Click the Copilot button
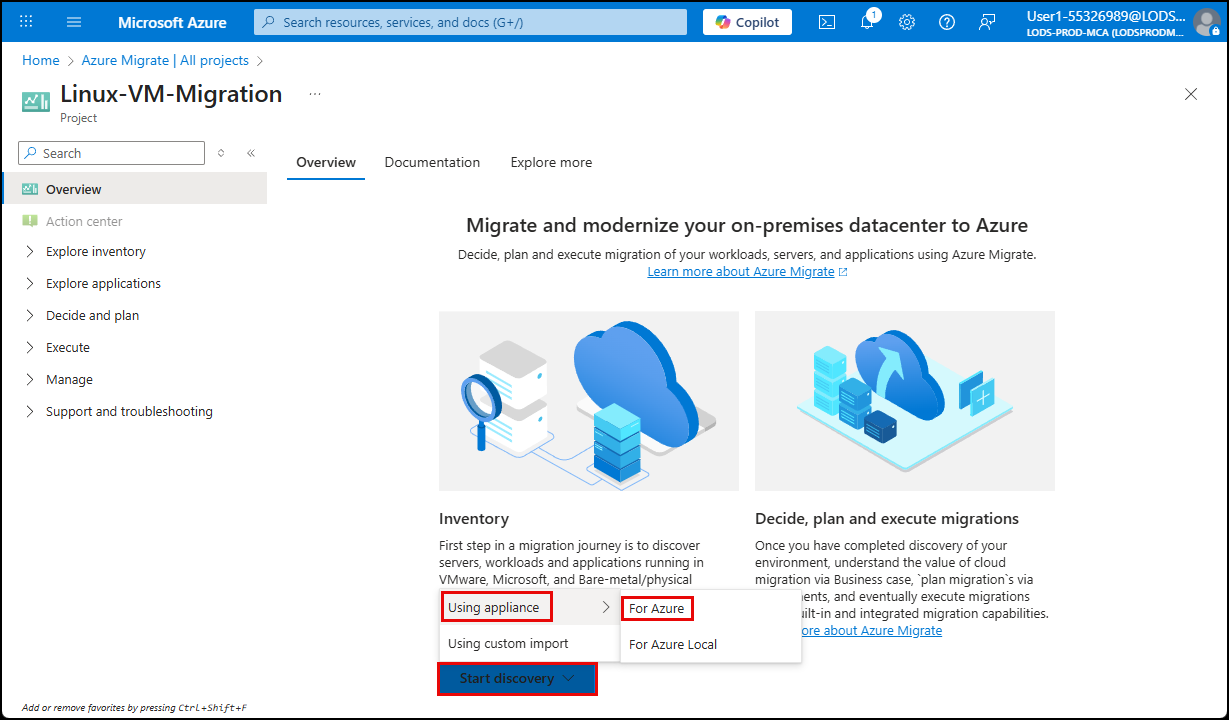The image size is (1229, 720). (x=747, y=22)
